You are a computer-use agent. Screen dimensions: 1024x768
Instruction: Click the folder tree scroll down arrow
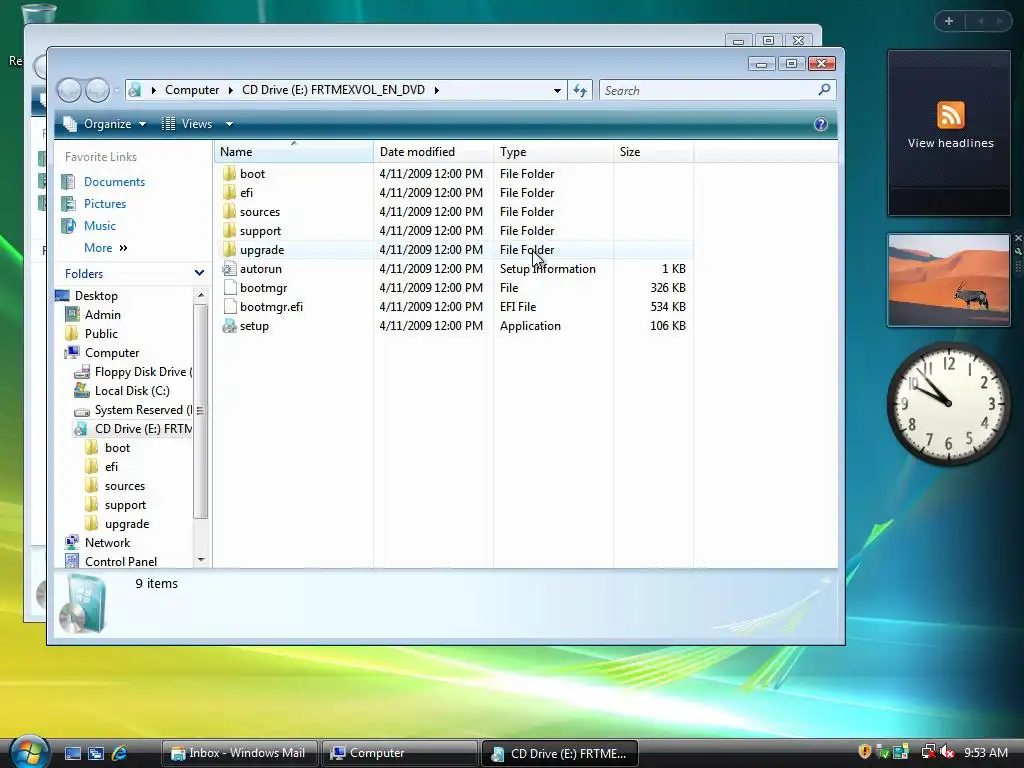click(200, 560)
